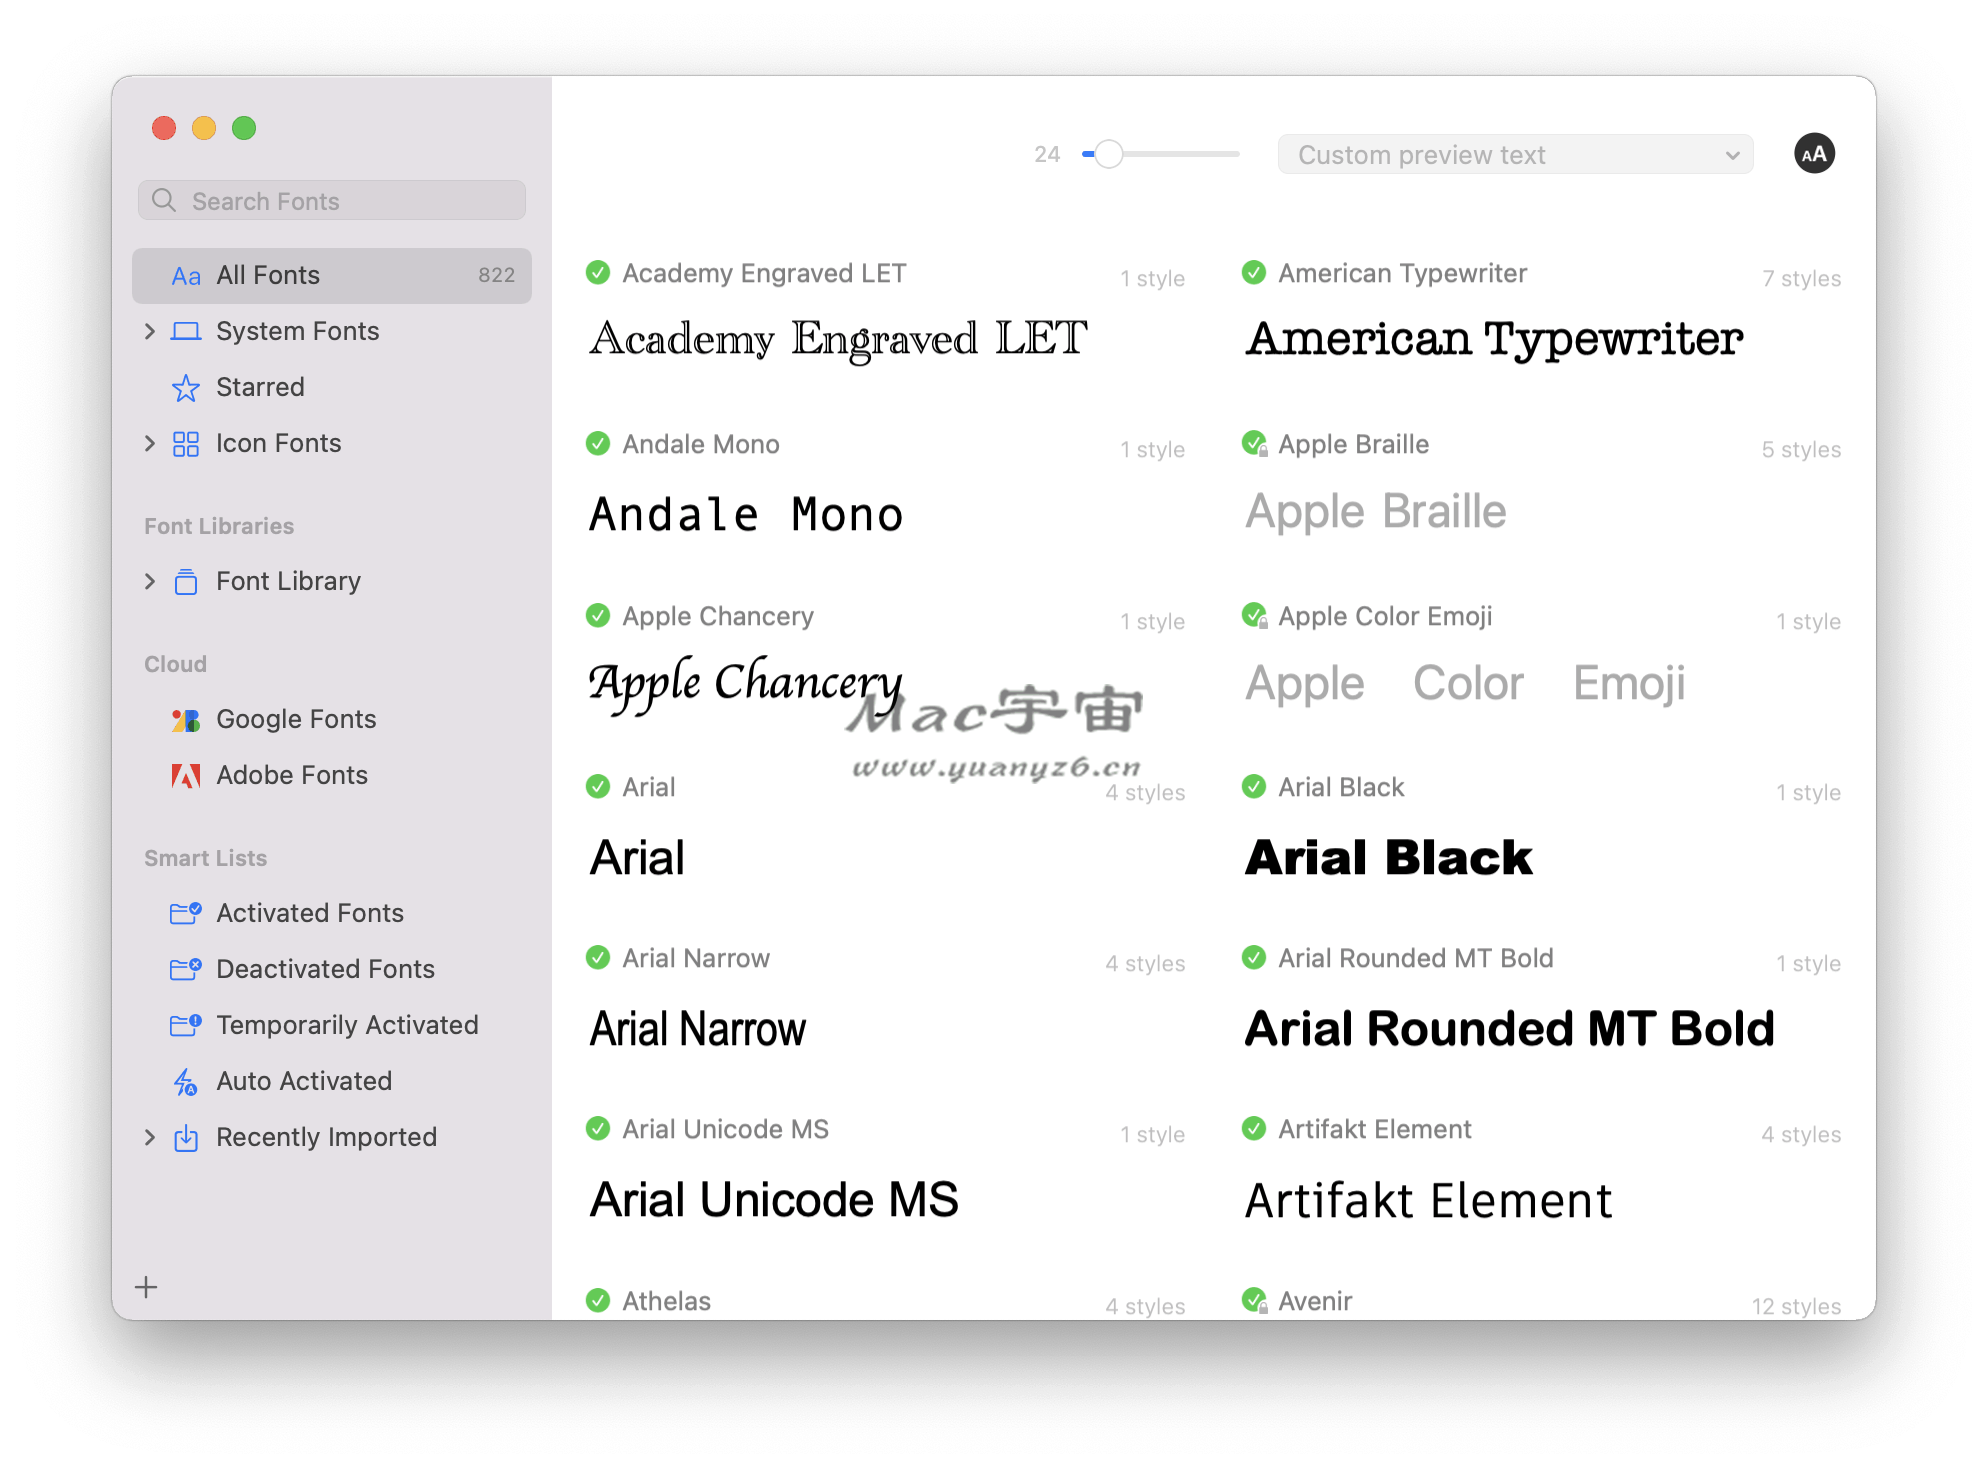
Task: Click the Icon Fonts grid icon
Action: click(186, 444)
